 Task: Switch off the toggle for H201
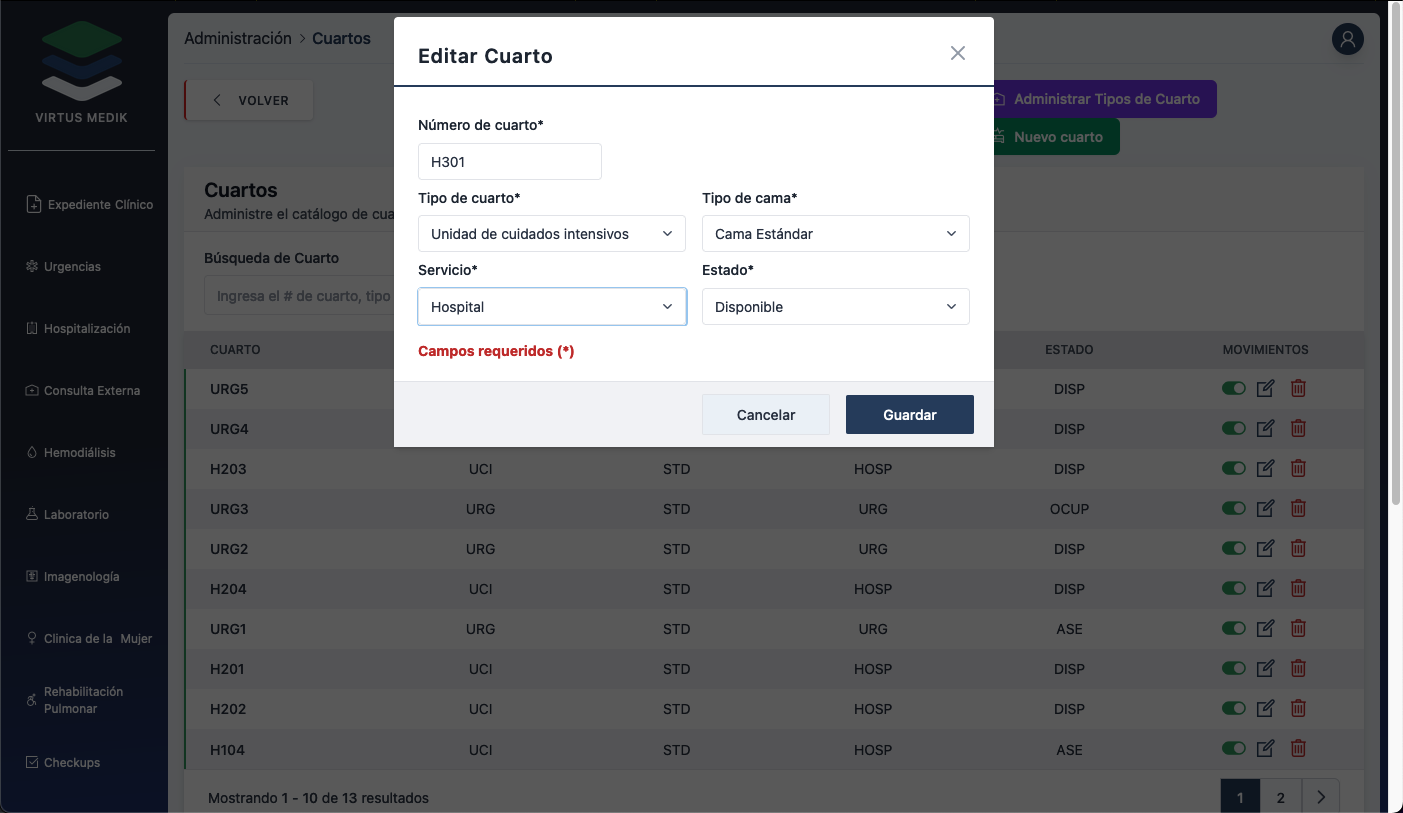click(1233, 668)
